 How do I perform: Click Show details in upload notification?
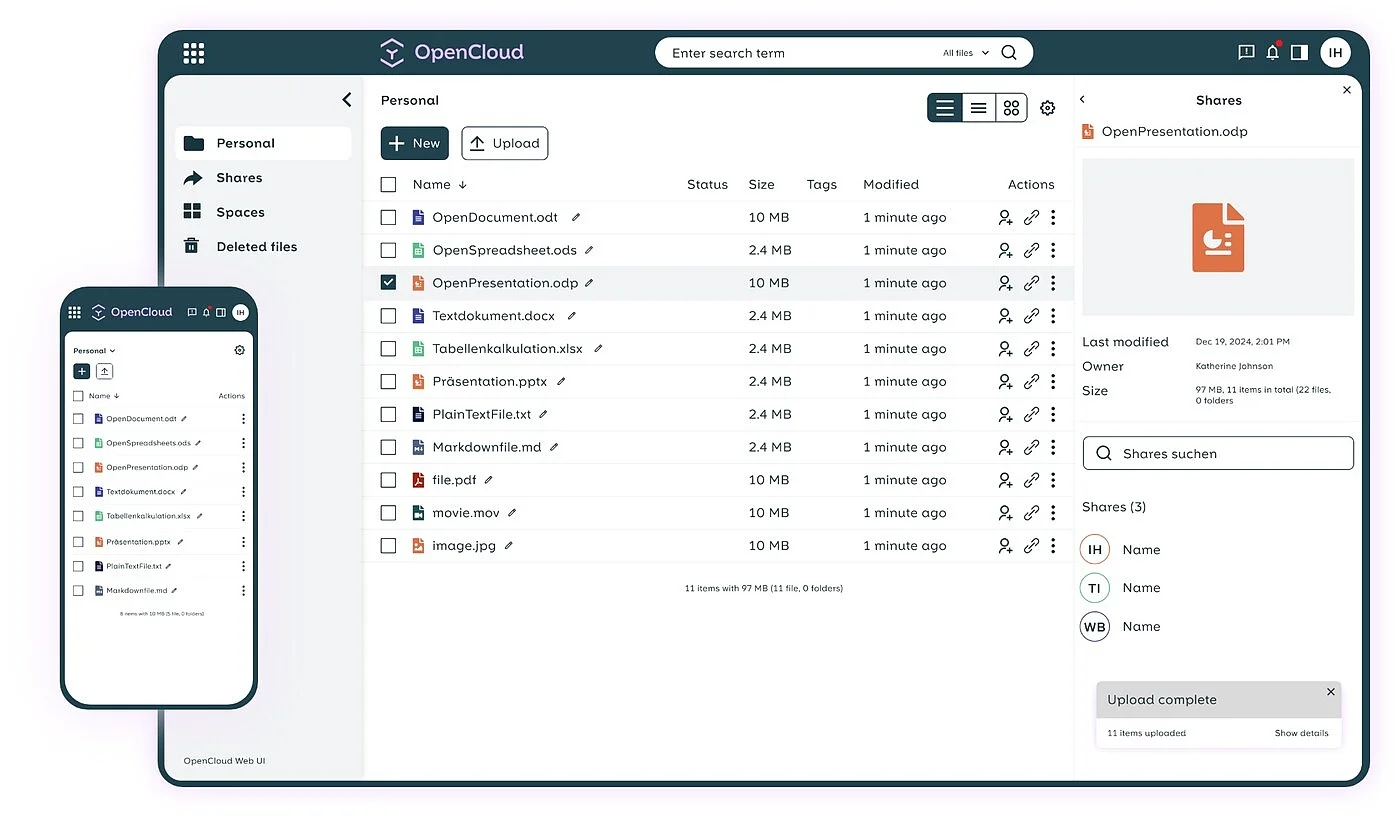click(1301, 733)
